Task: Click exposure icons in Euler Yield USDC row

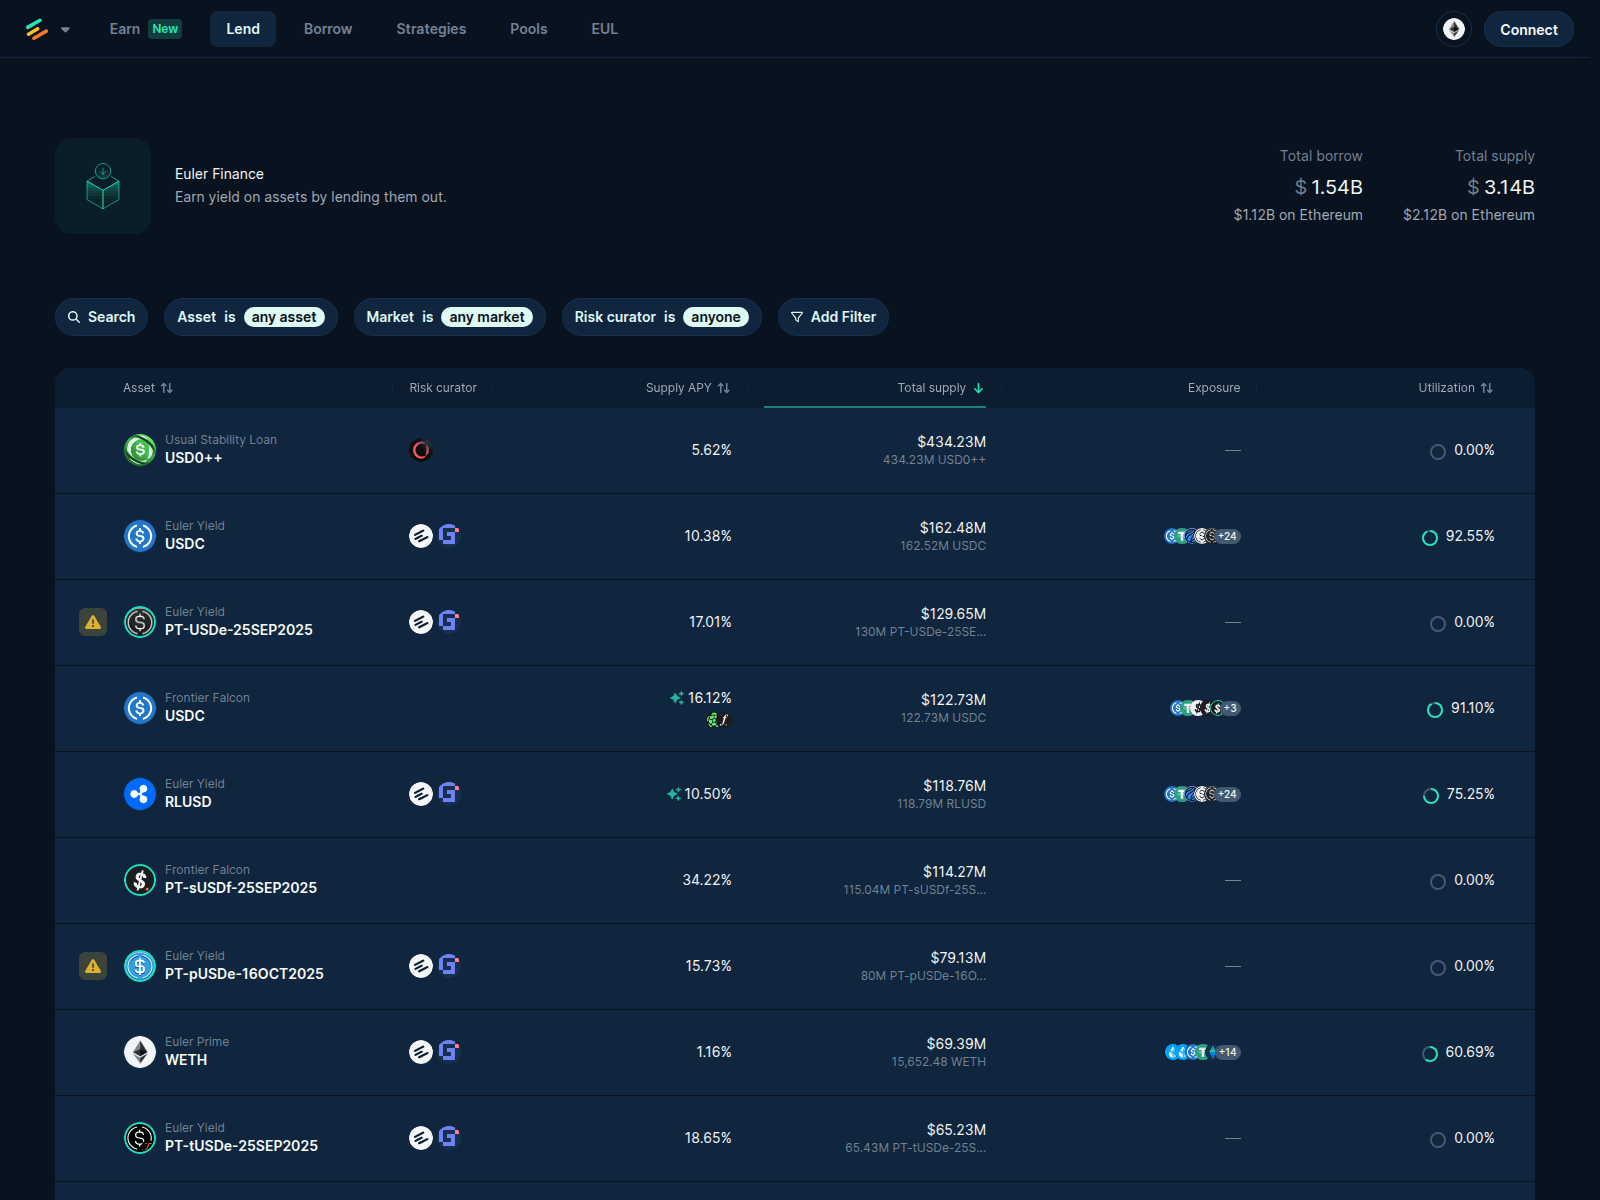Action: (x=1202, y=536)
